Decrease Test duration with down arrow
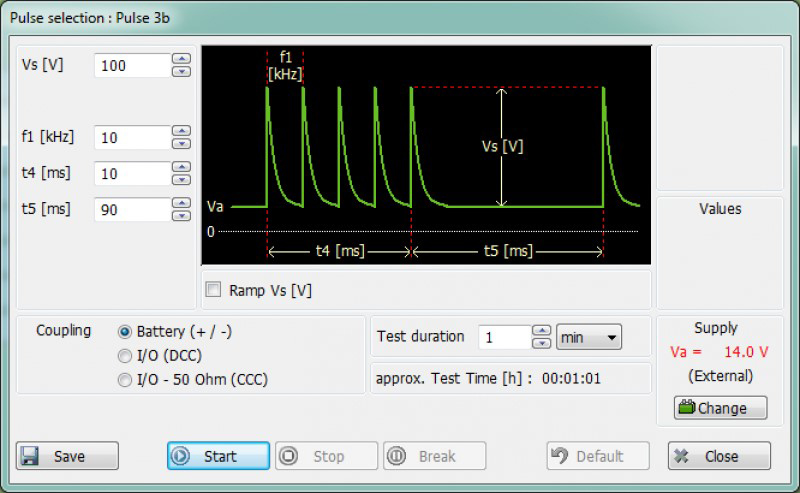The width and height of the screenshot is (800, 493). click(x=541, y=343)
